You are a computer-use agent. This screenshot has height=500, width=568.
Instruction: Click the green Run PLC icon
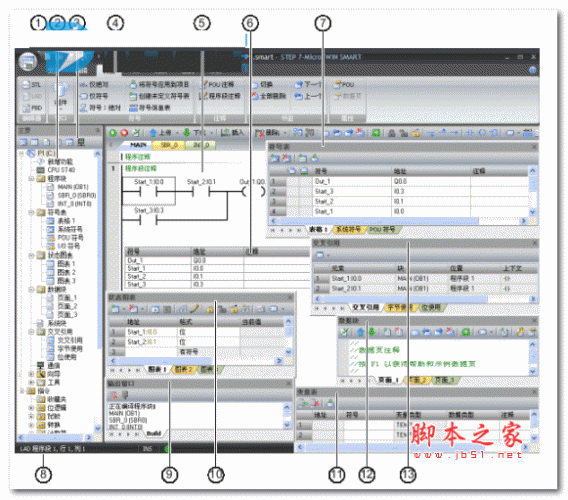click(113, 133)
